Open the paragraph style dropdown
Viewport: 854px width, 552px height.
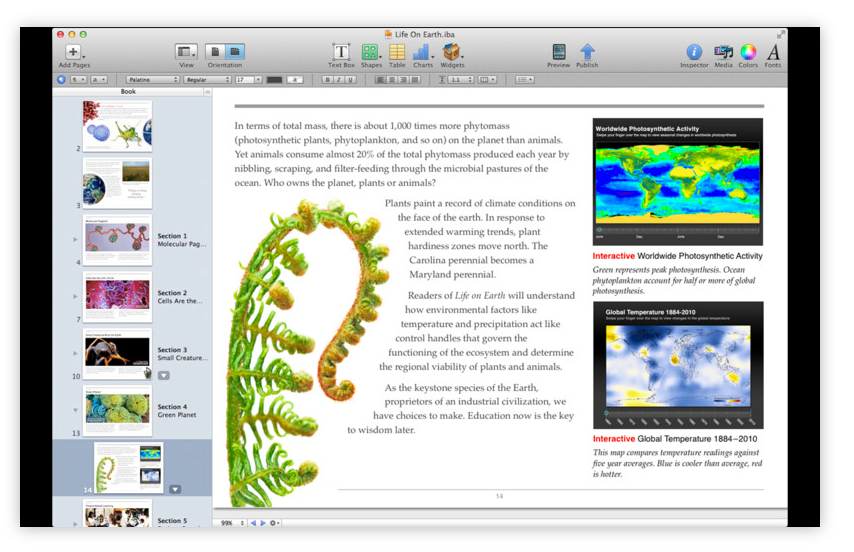pyautogui.click(x=77, y=79)
